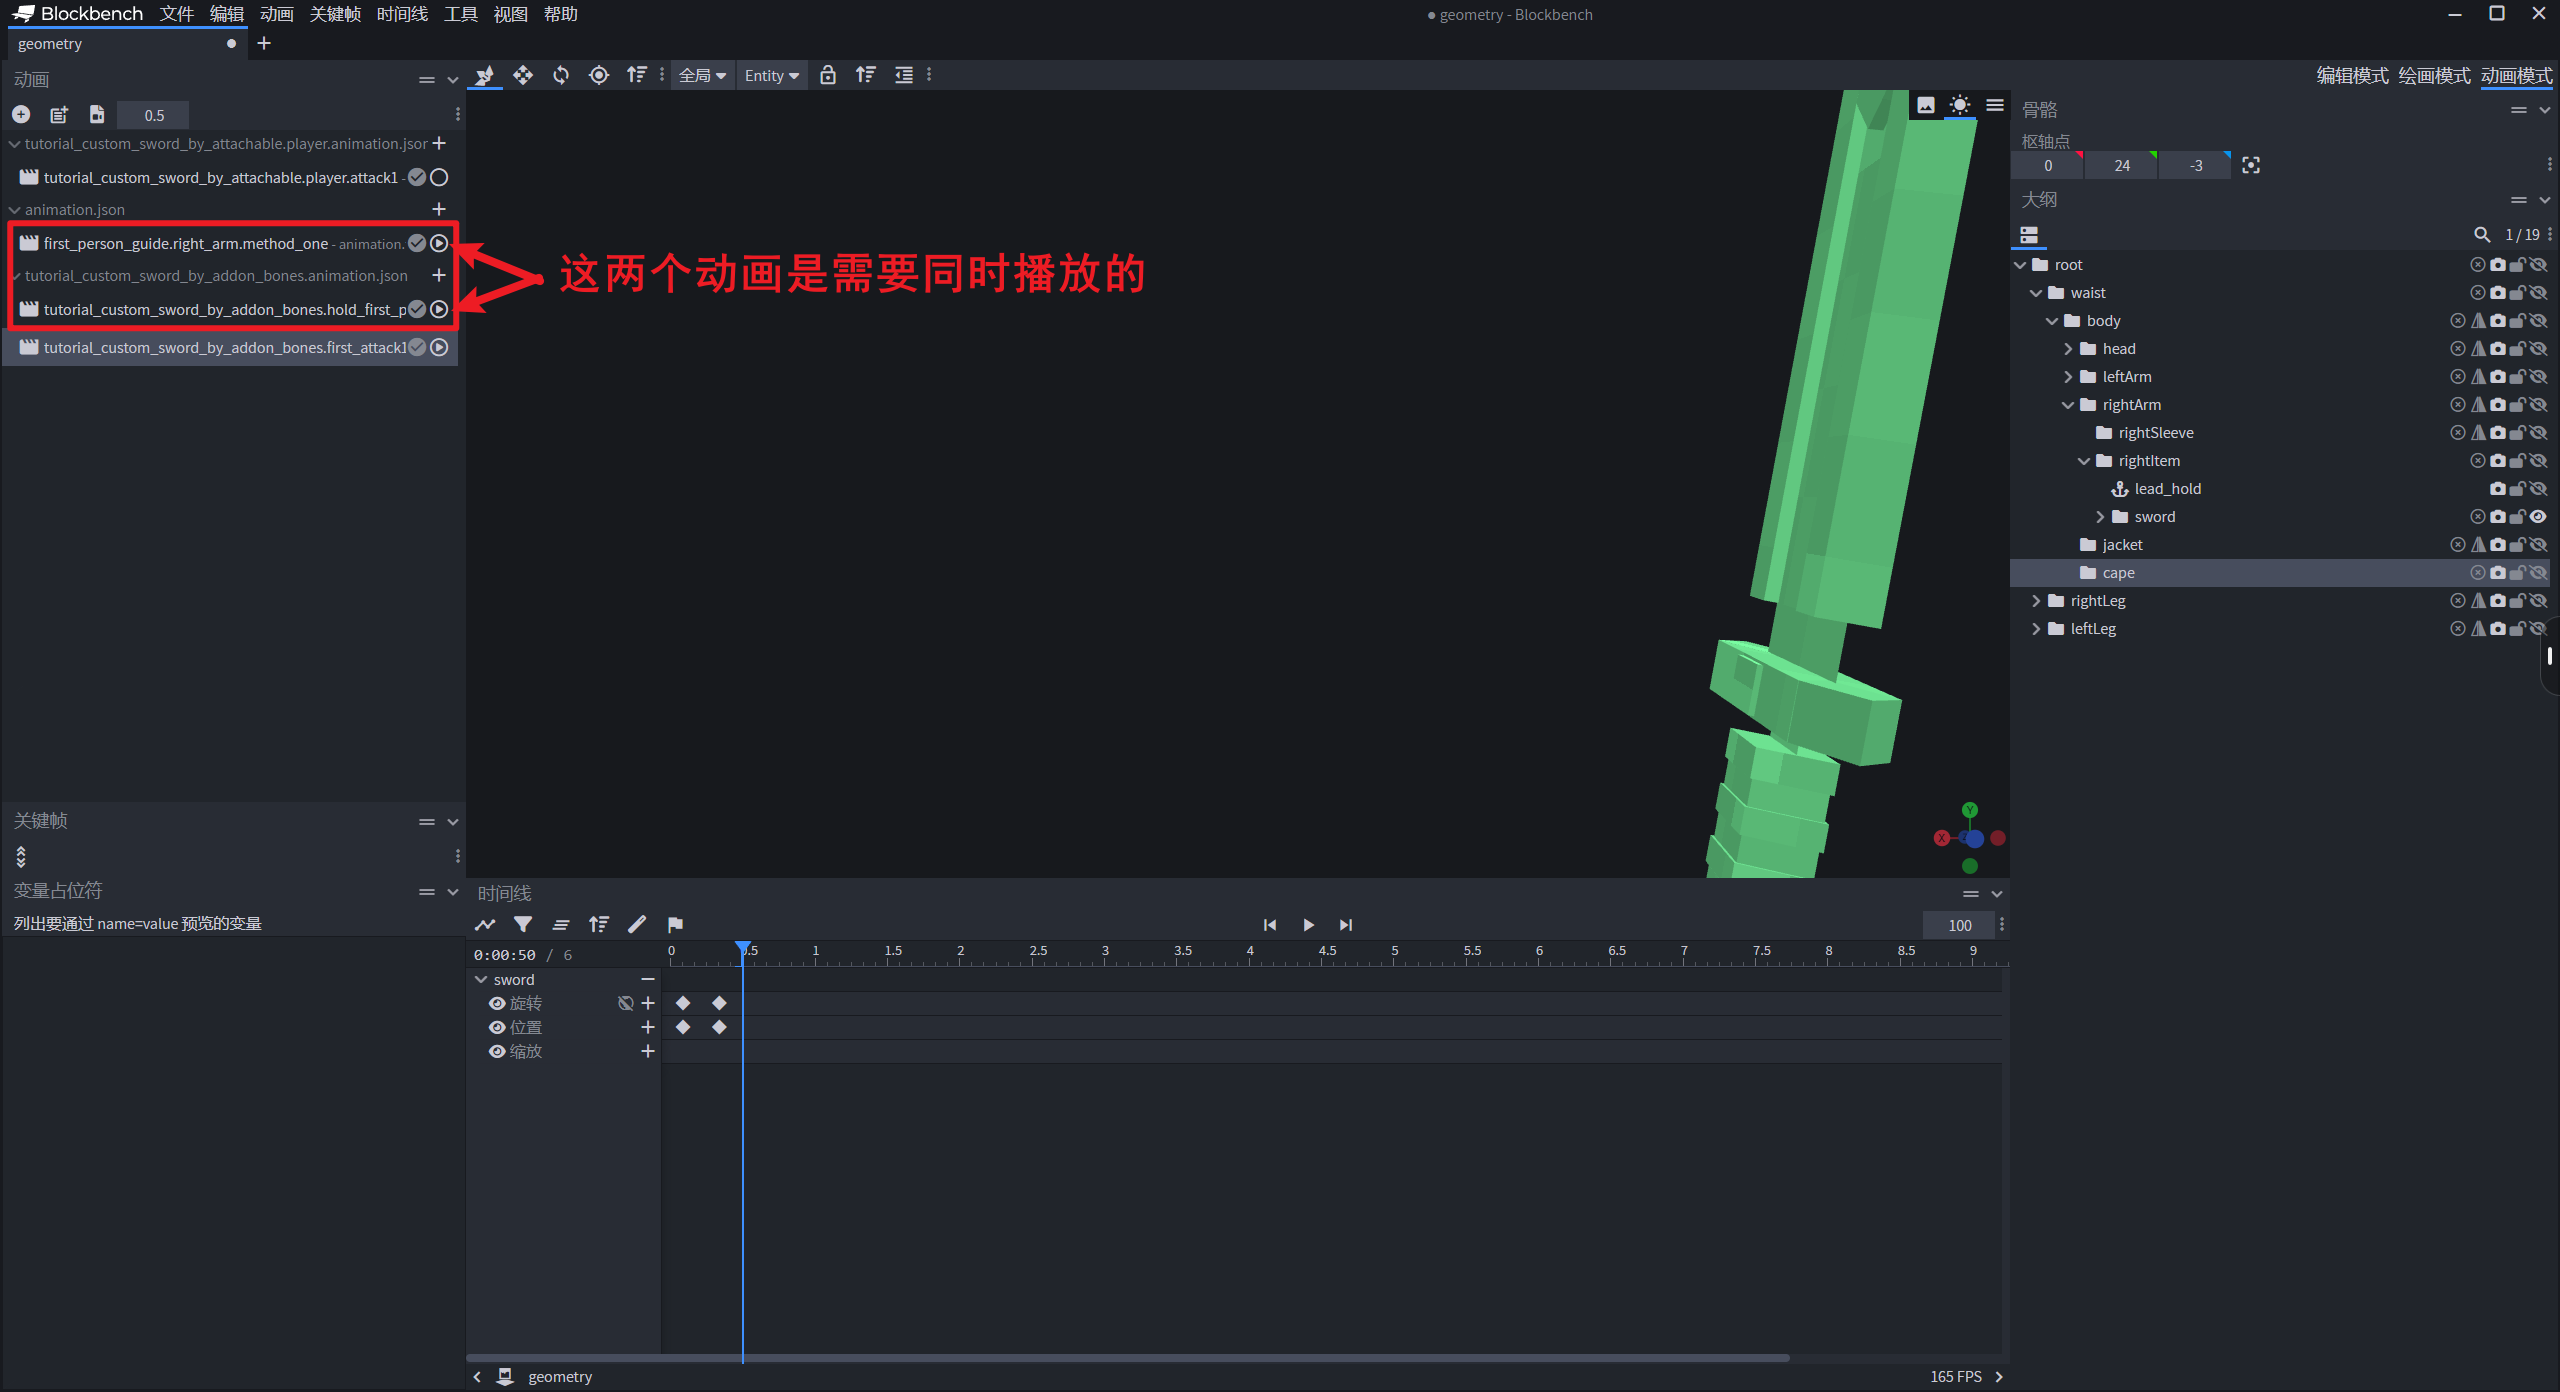Toggle scale channel eye visibility
The width and height of the screenshot is (2560, 1392).
(496, 1051)
